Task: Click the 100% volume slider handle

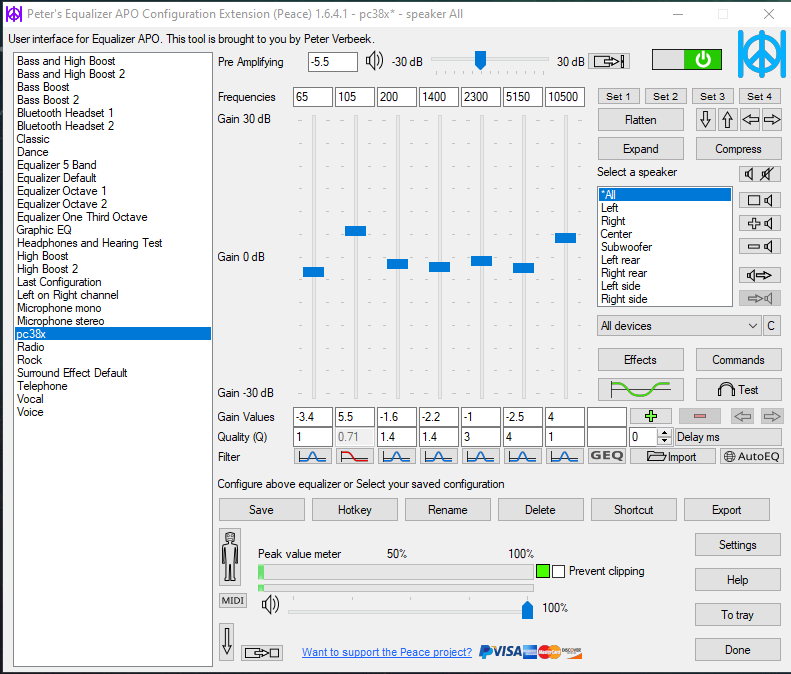Action: [527, 609]
